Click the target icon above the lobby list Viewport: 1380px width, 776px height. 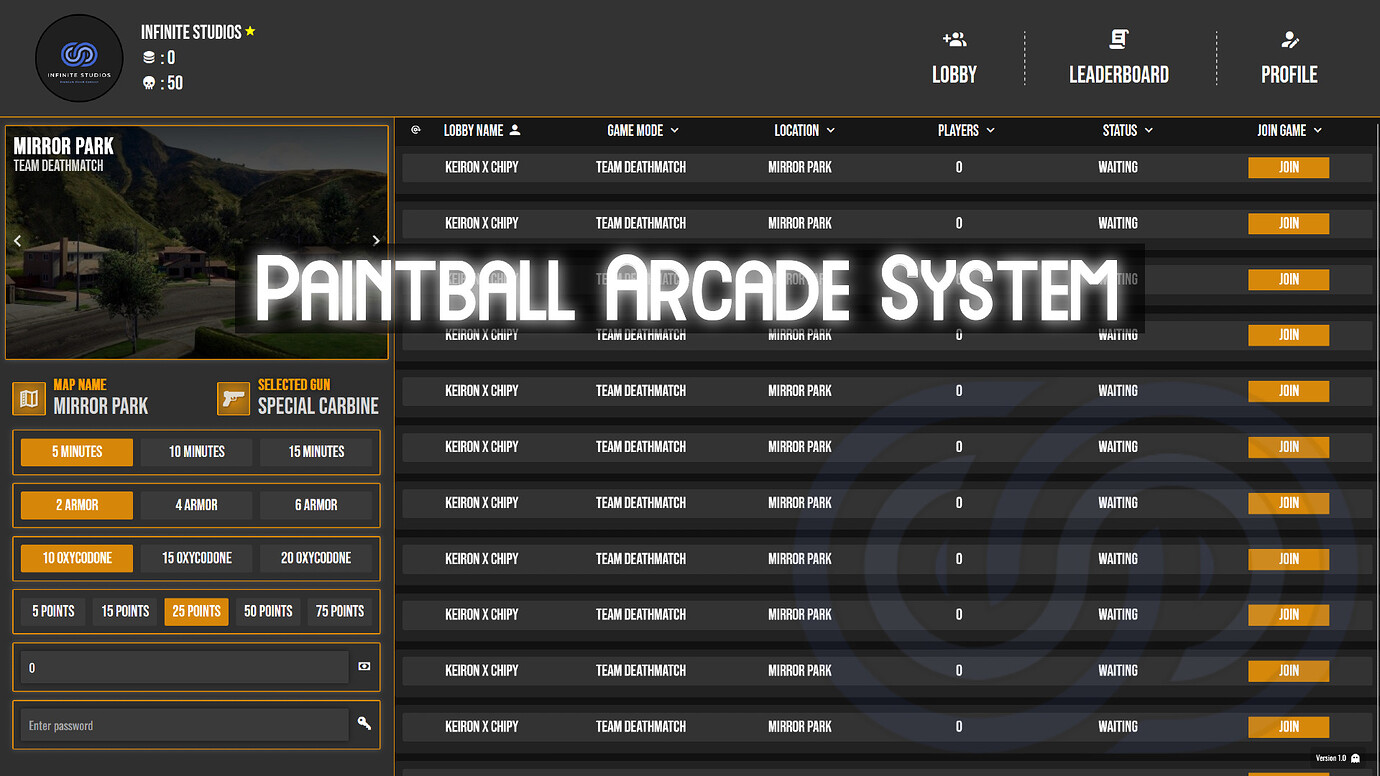coord(415,131)
